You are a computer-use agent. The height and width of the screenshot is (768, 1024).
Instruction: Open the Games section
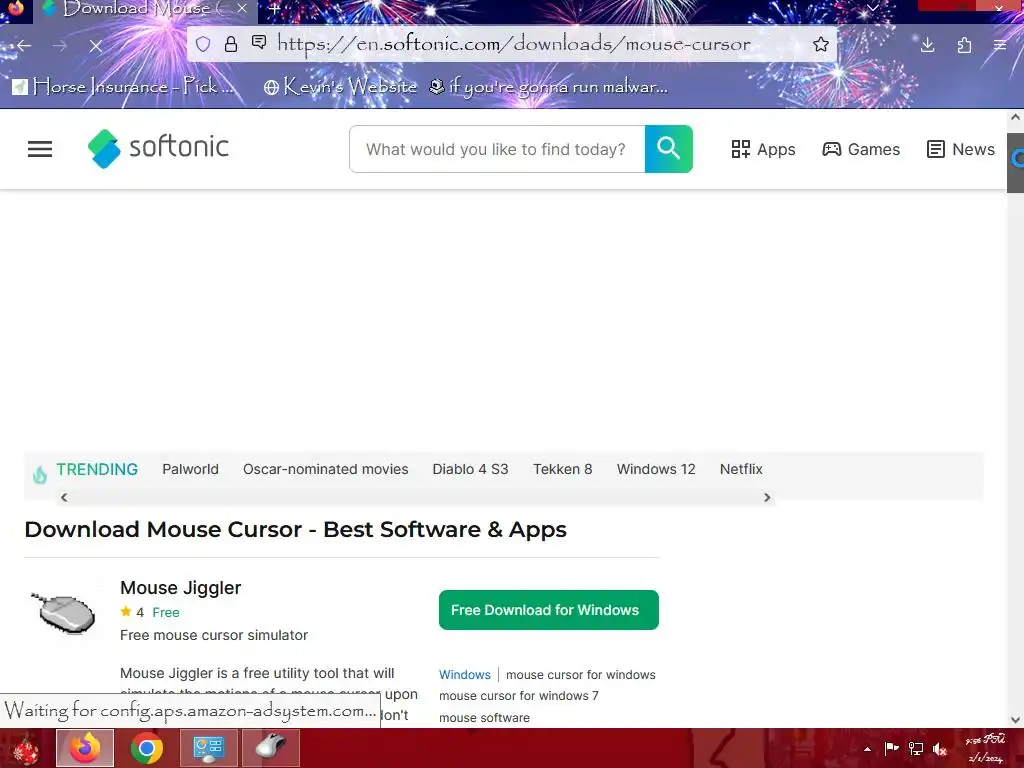[x=861, y=150]
